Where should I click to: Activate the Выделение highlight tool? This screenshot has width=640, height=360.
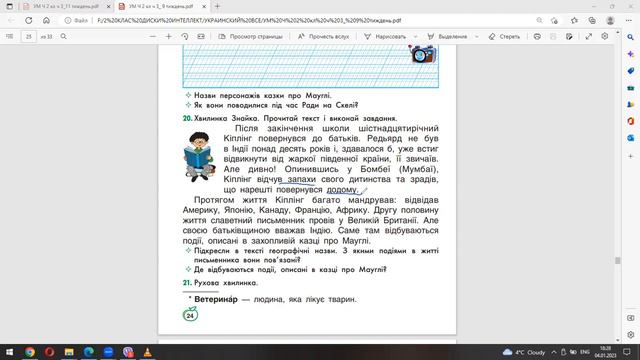pyautogui.click(x=447, y=36)
